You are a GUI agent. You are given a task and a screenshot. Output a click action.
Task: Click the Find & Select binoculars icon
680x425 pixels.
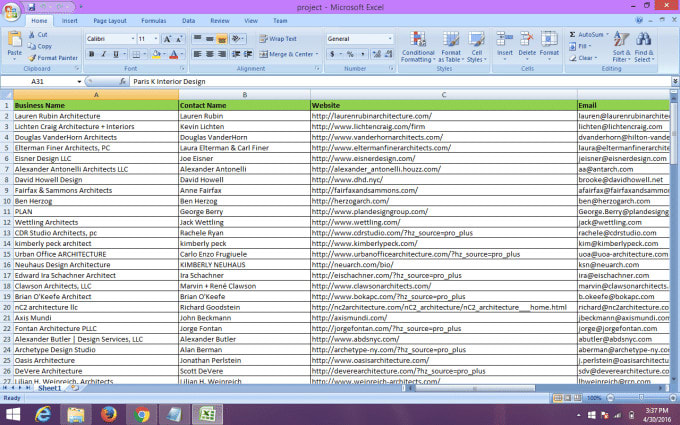644,39
